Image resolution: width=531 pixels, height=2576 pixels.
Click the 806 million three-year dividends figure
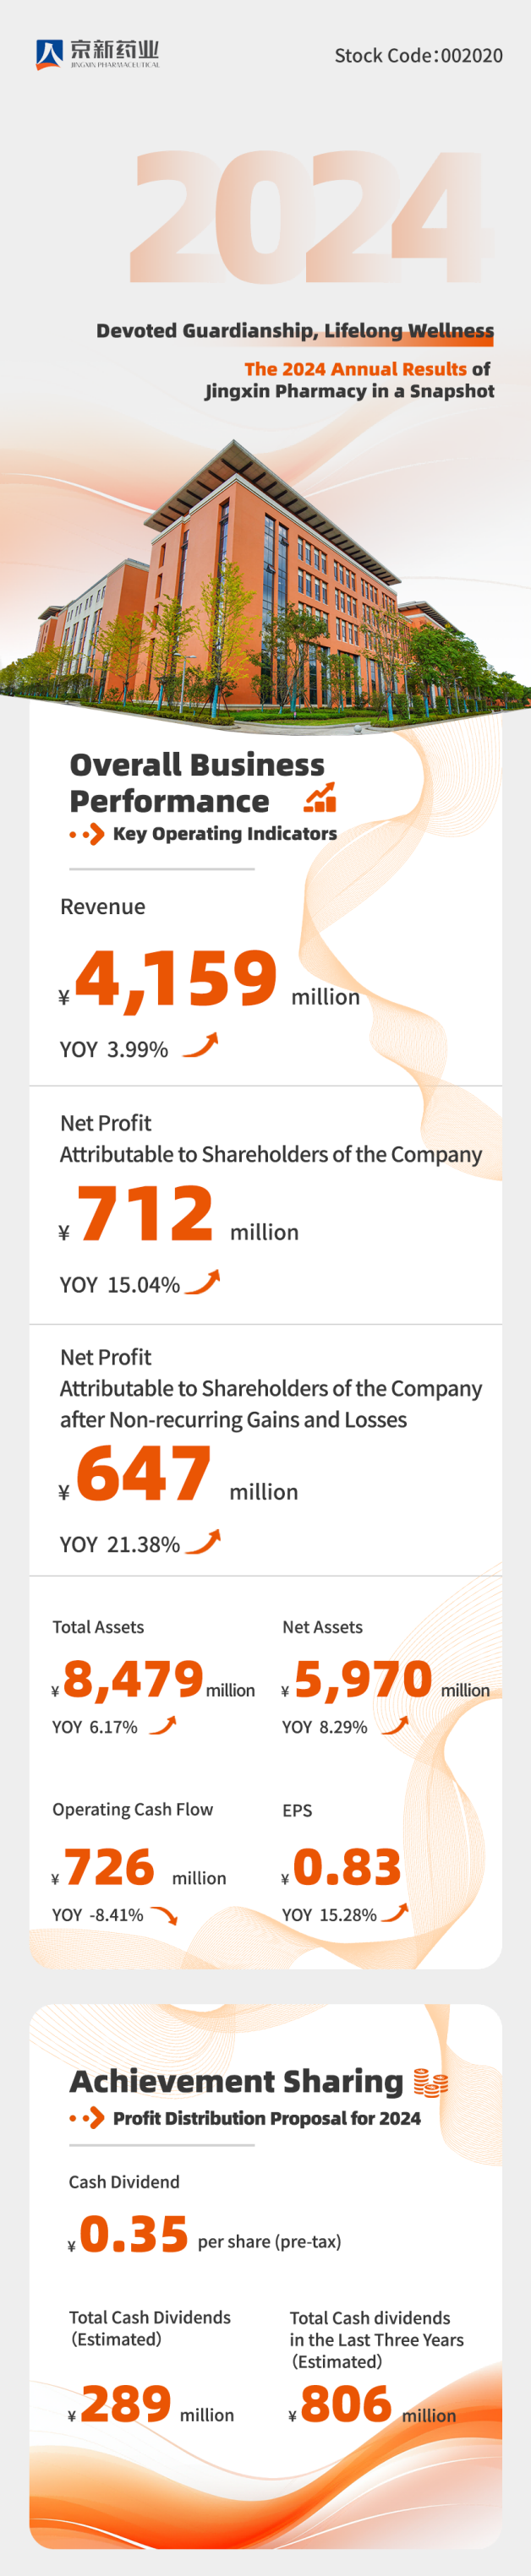coord(346,2405)
